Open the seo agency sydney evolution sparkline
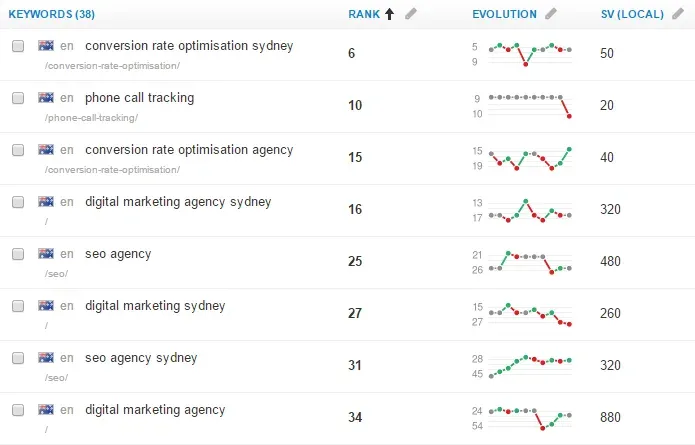695x445 pixels. coord(530,366)
